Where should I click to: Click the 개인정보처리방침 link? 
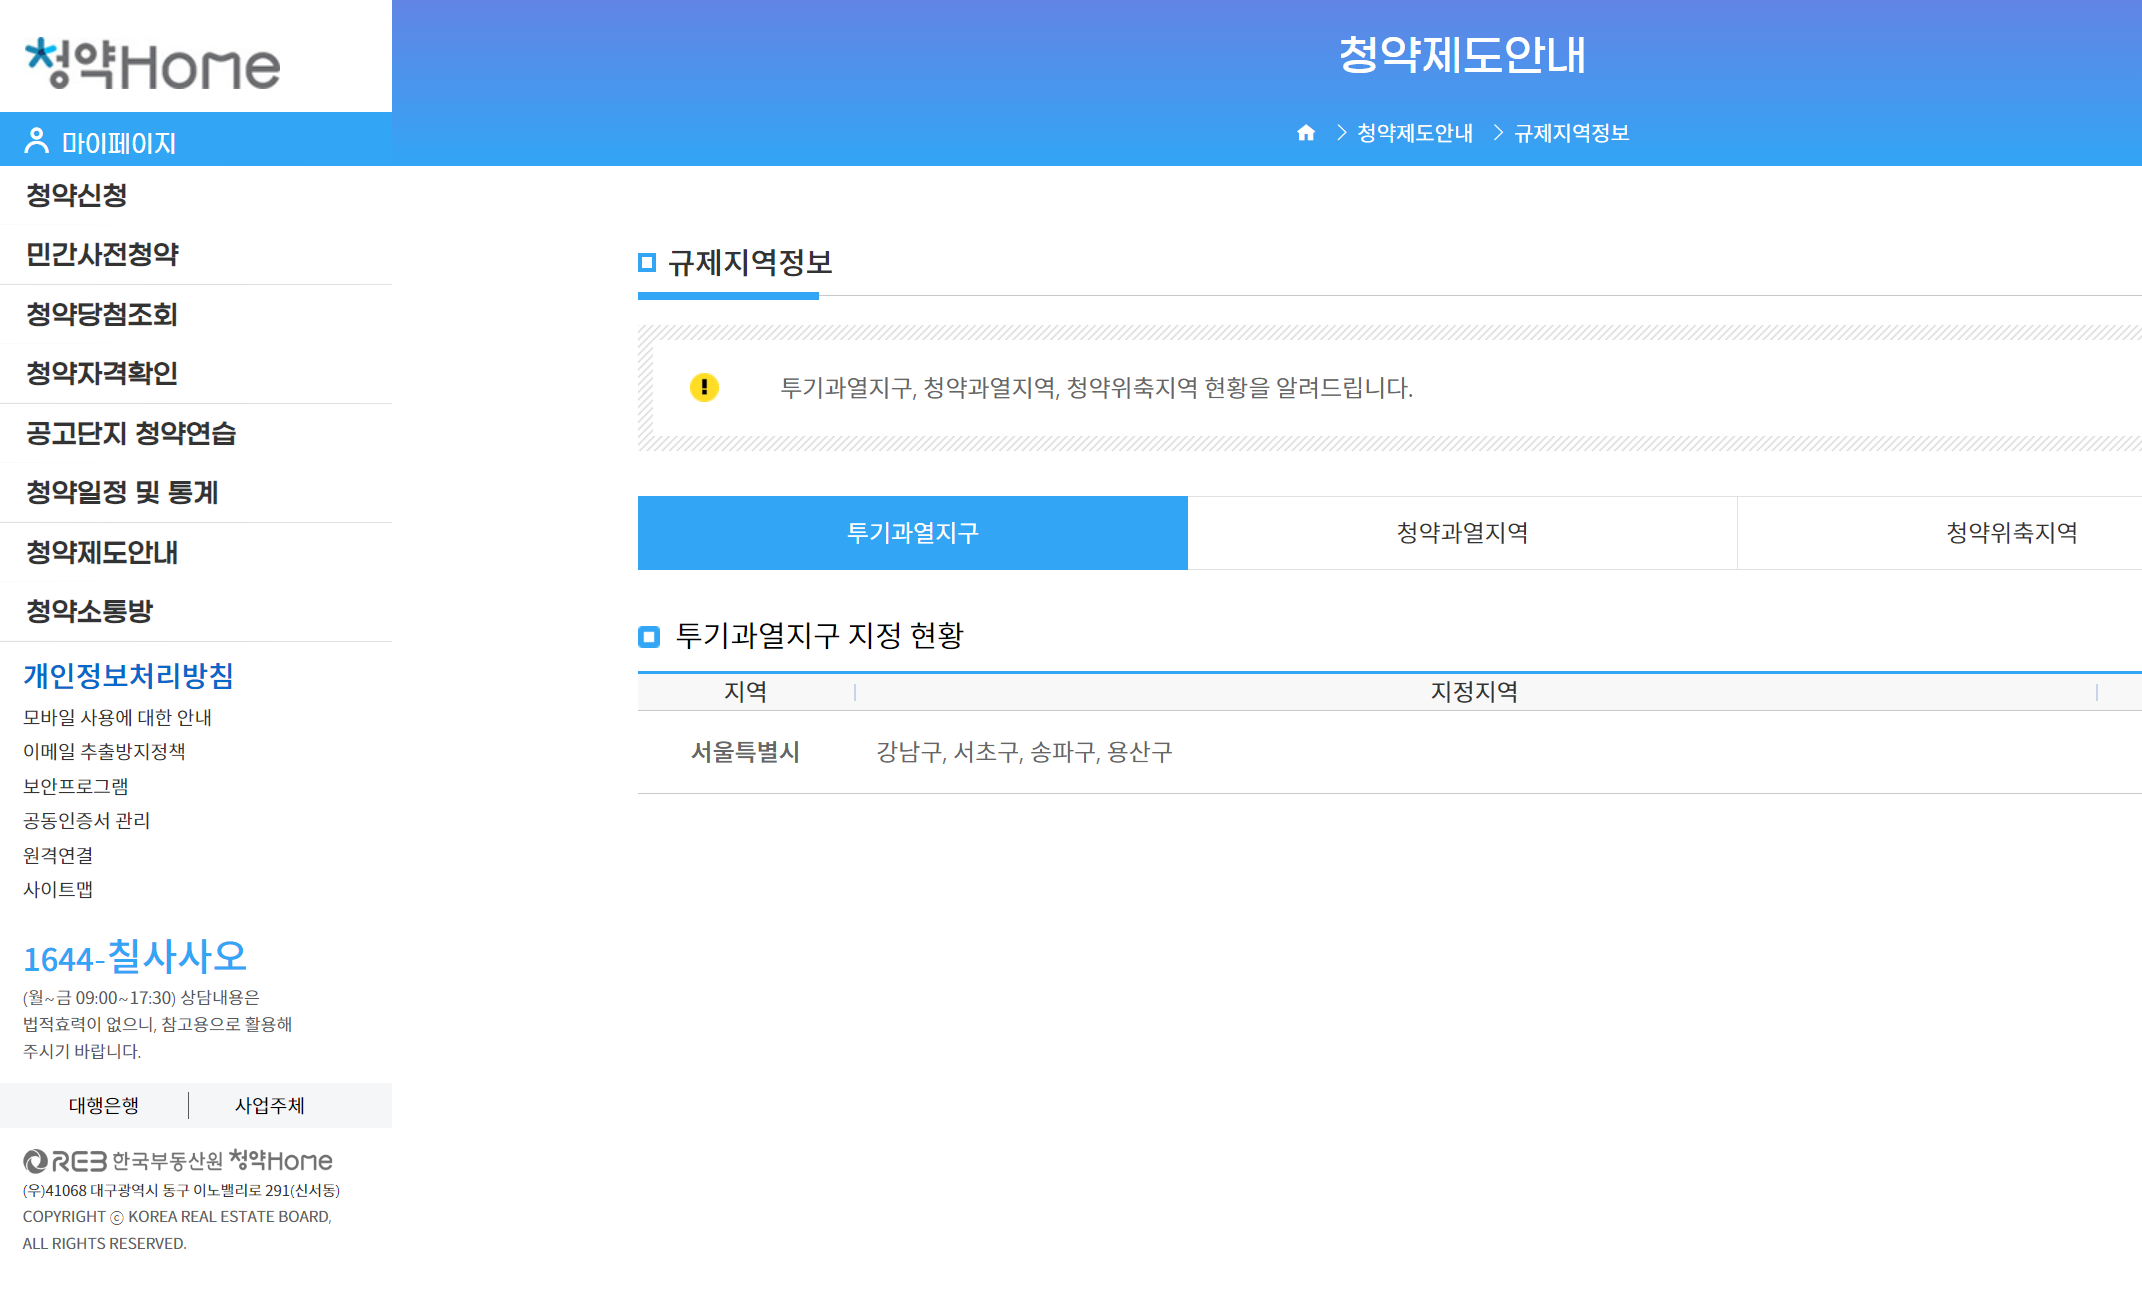click(x=128, y=676)
